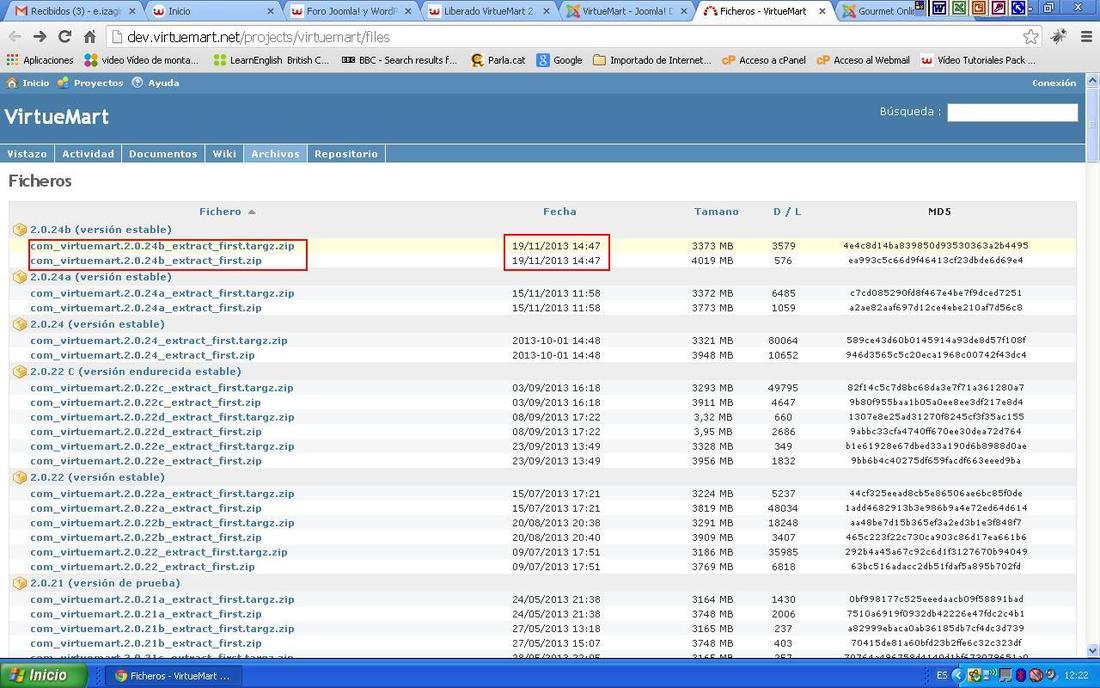Open the Acceso a cPanel bookmark
The width and height of the screenshot is (1100, 688).
click(764, 60)
